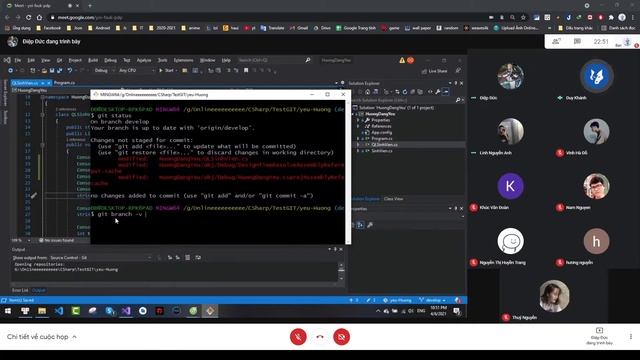Open the Visual Studio File menu
The image size is (640, 360).
tap(18, 60)
